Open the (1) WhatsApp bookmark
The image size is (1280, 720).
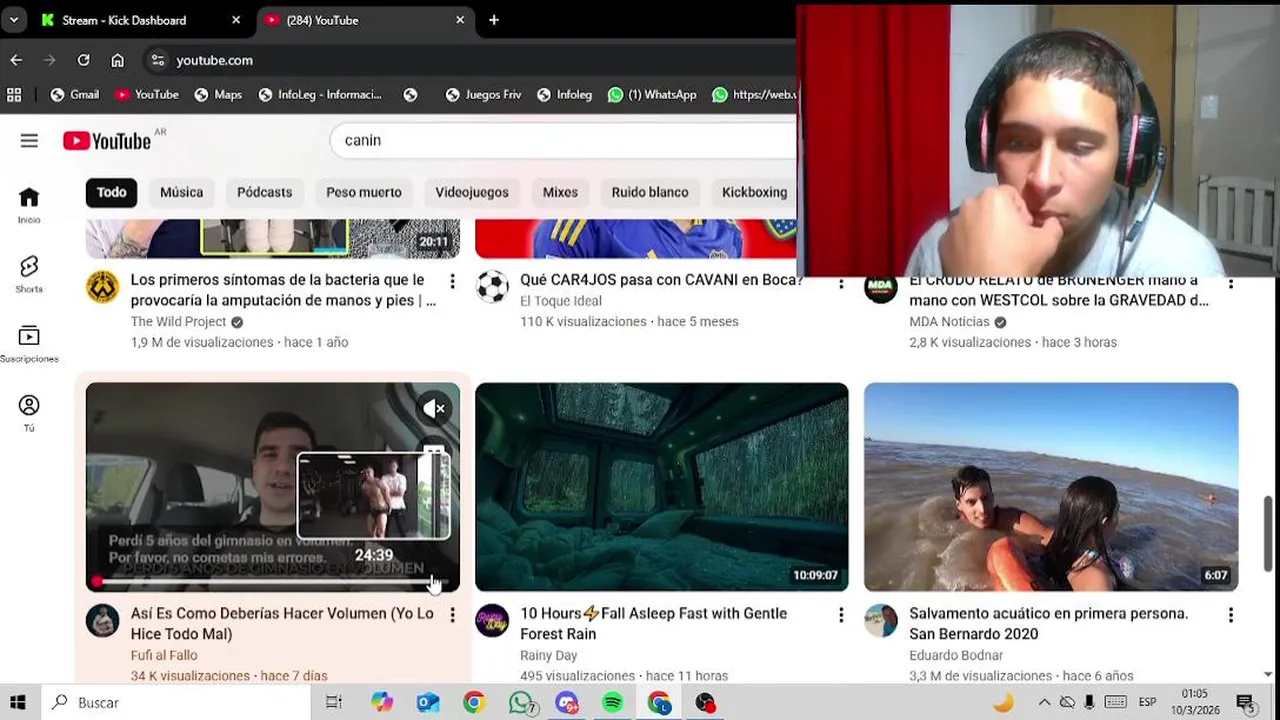tap(652, 95)
